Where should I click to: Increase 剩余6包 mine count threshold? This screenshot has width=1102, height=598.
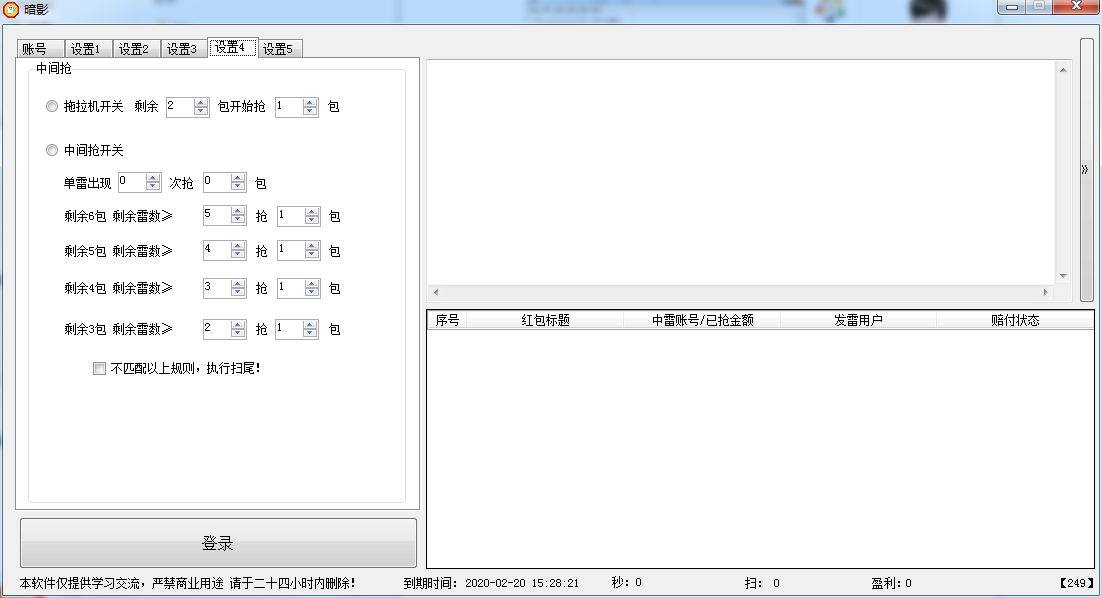pos(238,211)
